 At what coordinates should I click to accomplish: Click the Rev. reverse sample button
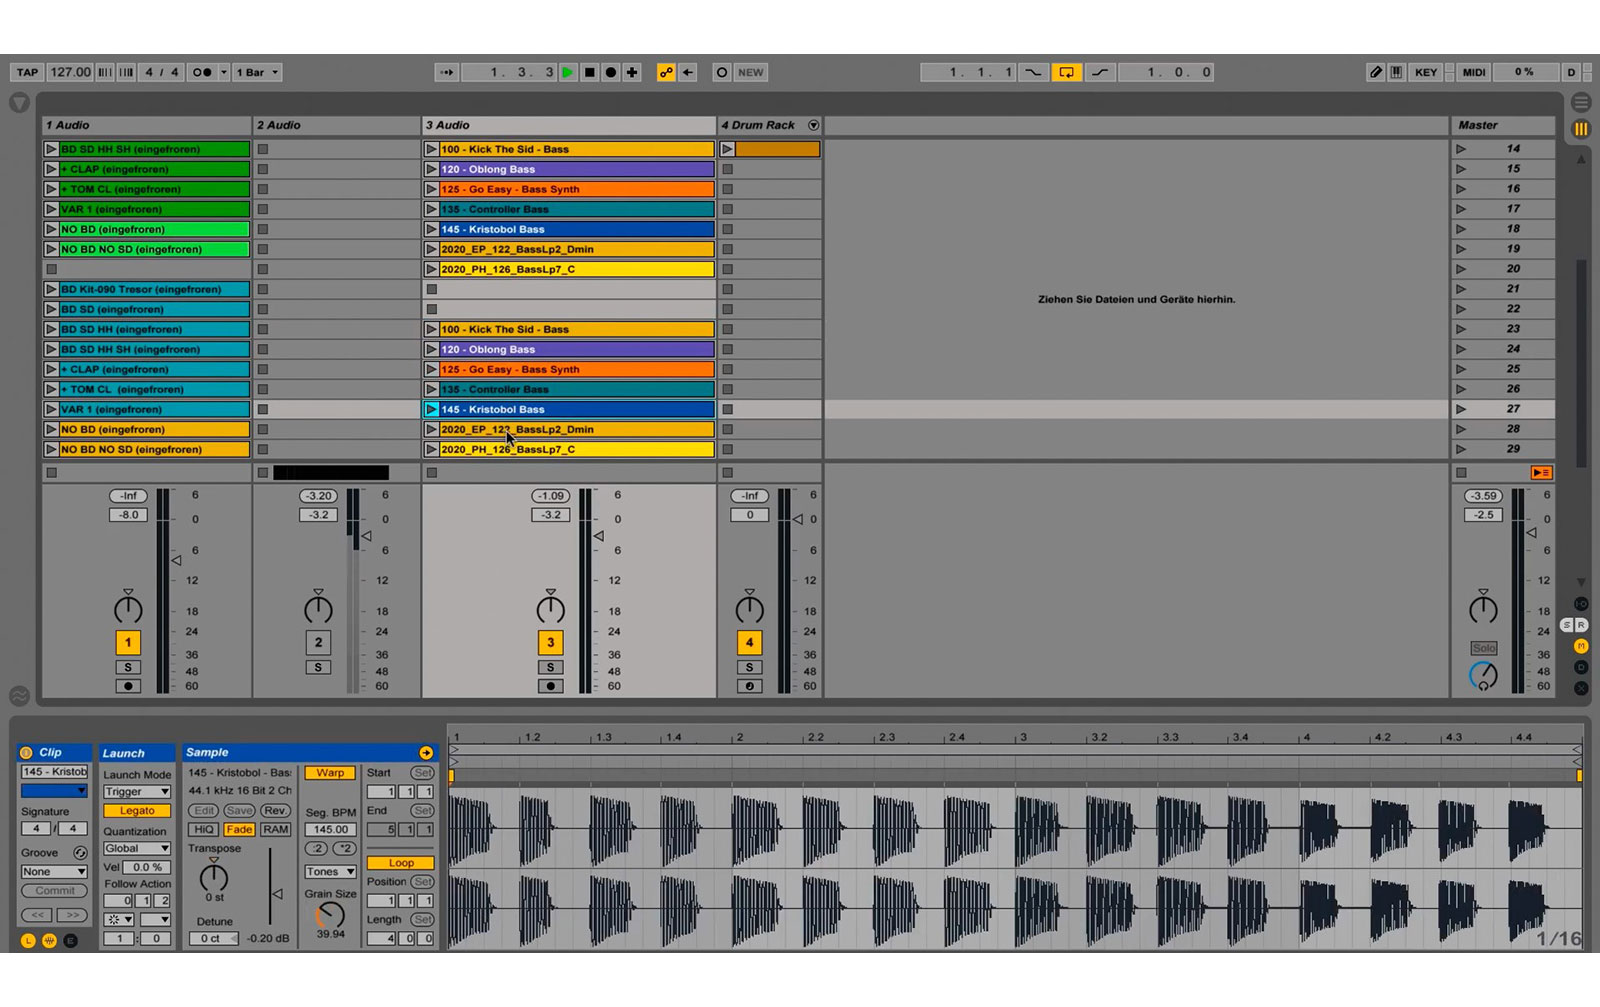275,810
